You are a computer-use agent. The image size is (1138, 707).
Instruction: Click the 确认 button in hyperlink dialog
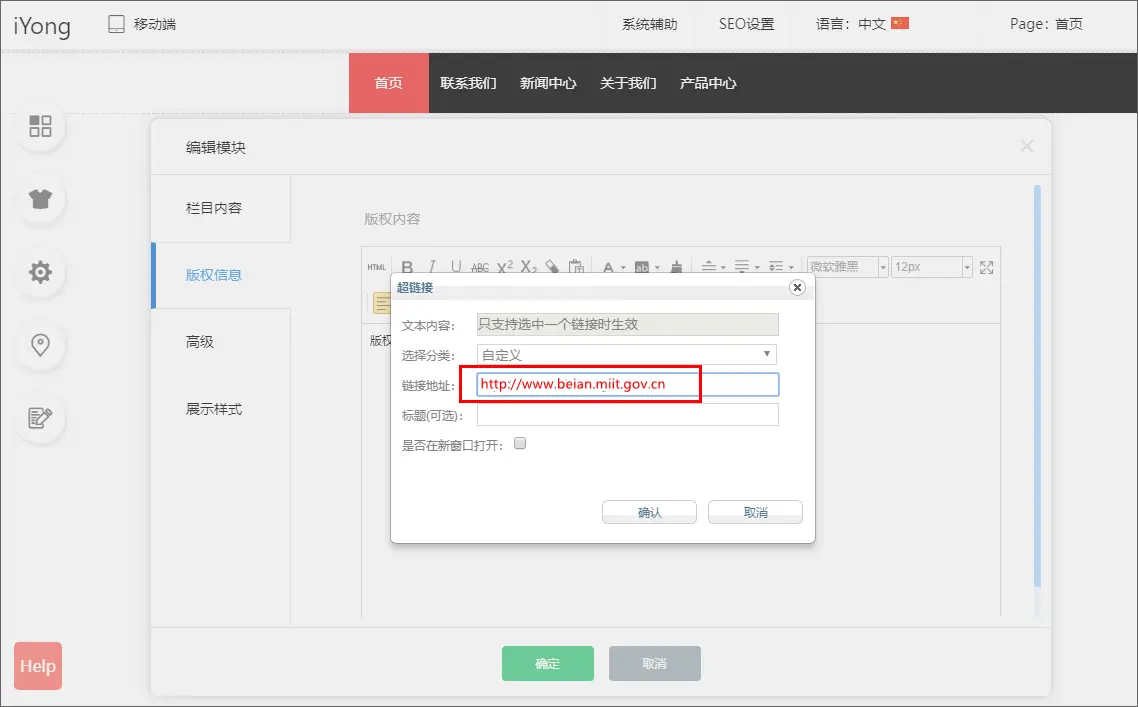coord(649,512)
